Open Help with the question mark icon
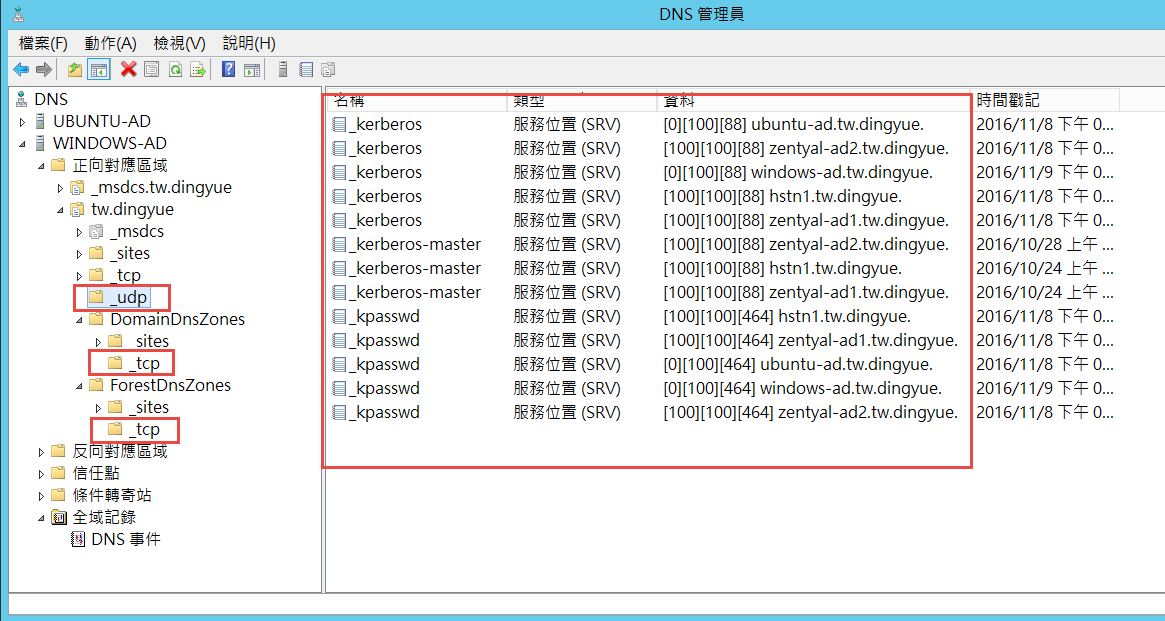Viewport: 1165px width, 621px height. click(227, 68)
